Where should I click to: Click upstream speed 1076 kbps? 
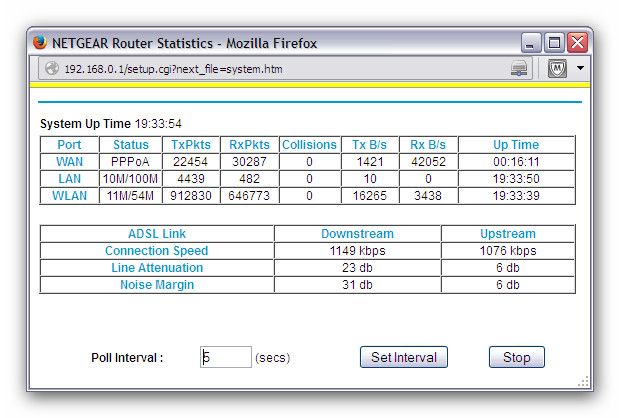(x=508, y=251)
